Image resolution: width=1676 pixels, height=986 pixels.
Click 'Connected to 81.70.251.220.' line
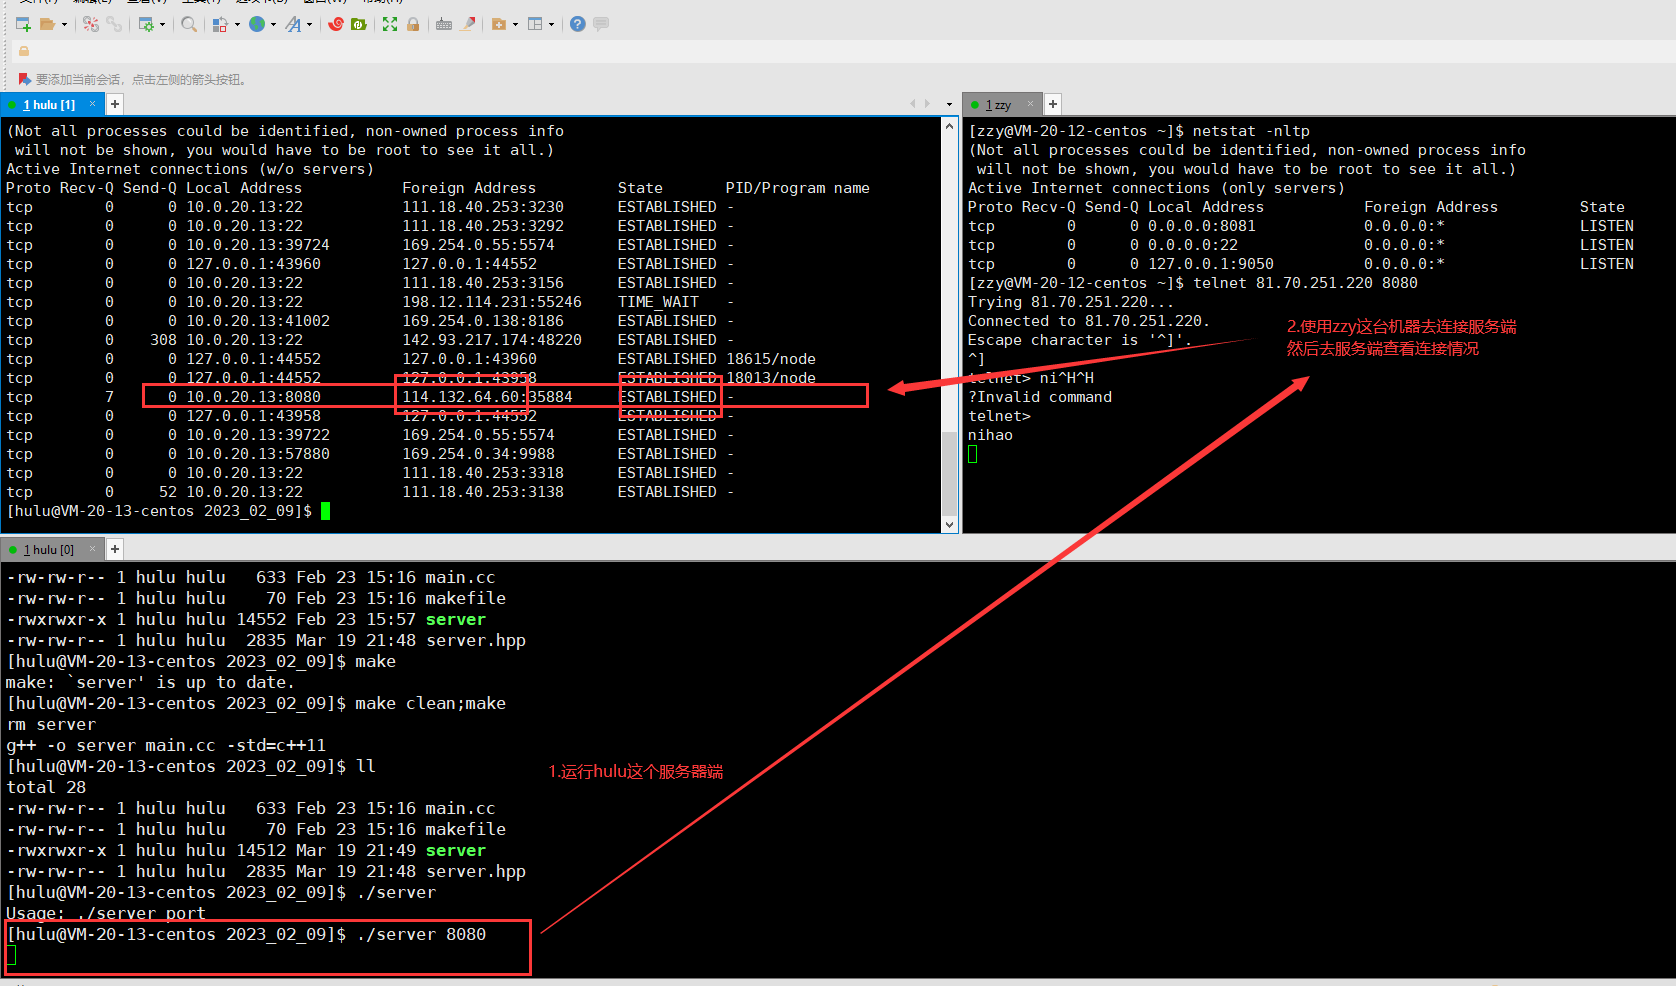1089,321
